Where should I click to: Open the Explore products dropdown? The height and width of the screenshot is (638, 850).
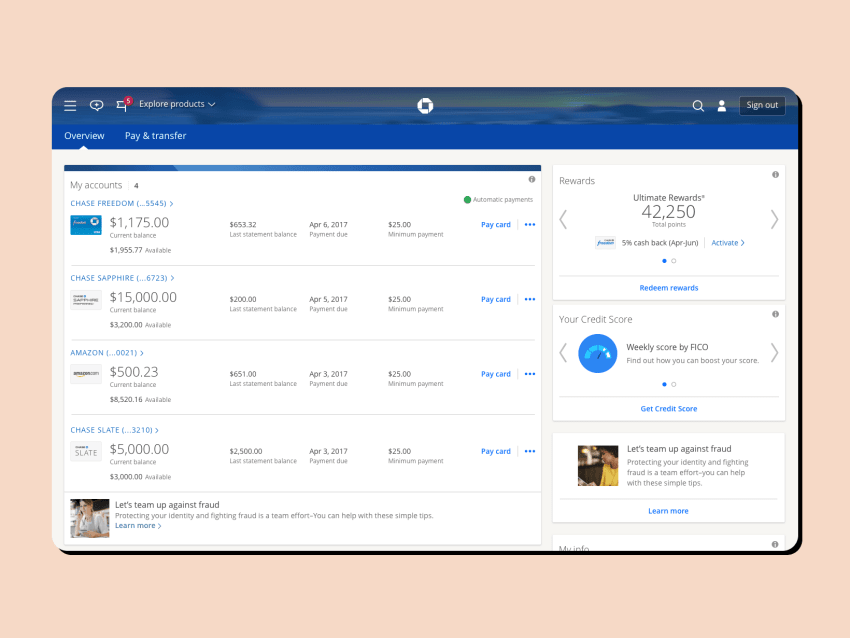coord(175,104)
